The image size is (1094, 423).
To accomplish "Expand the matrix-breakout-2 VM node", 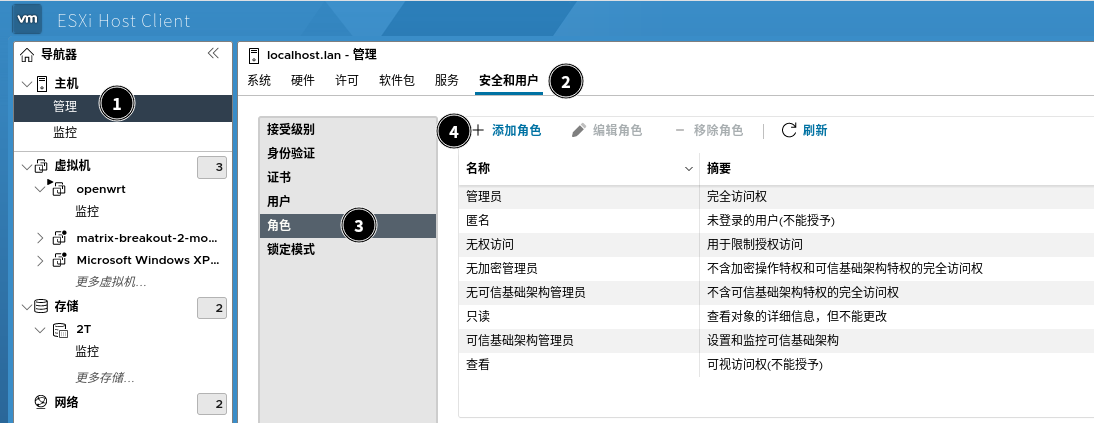I will pos(40,237).
